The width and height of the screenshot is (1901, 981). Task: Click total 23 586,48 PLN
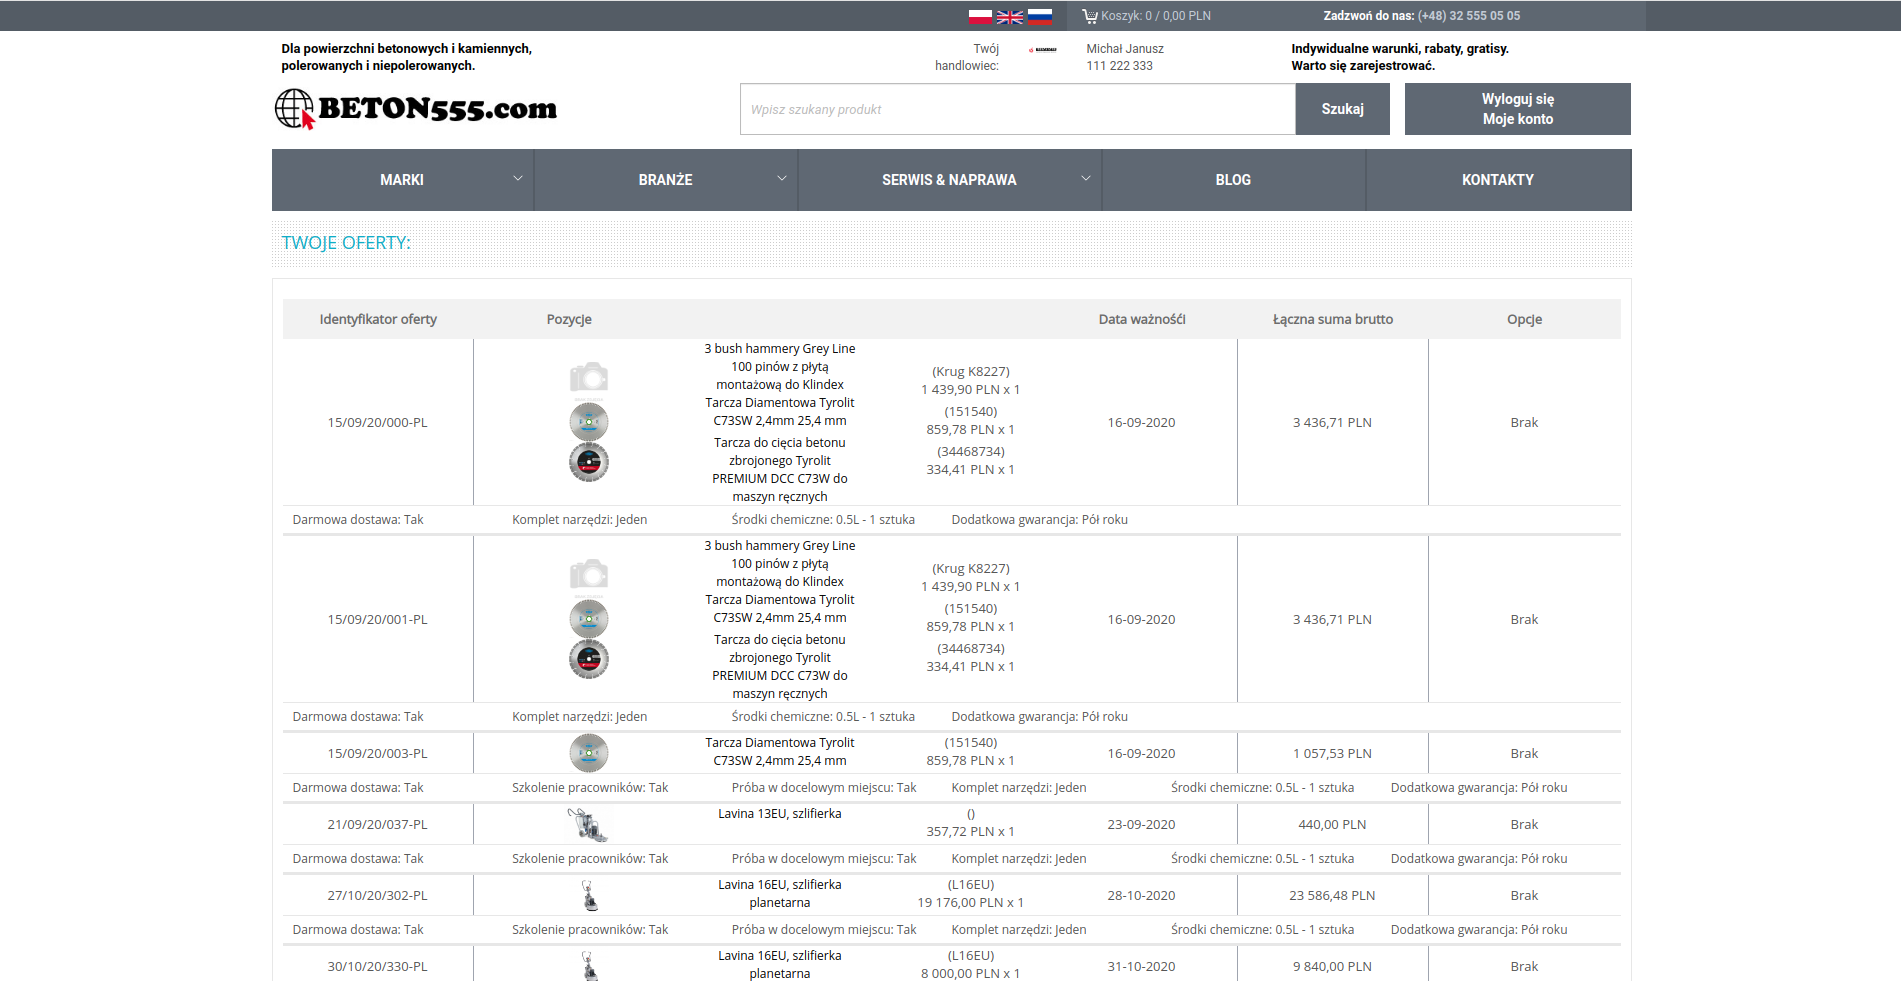coord(1332,896)
